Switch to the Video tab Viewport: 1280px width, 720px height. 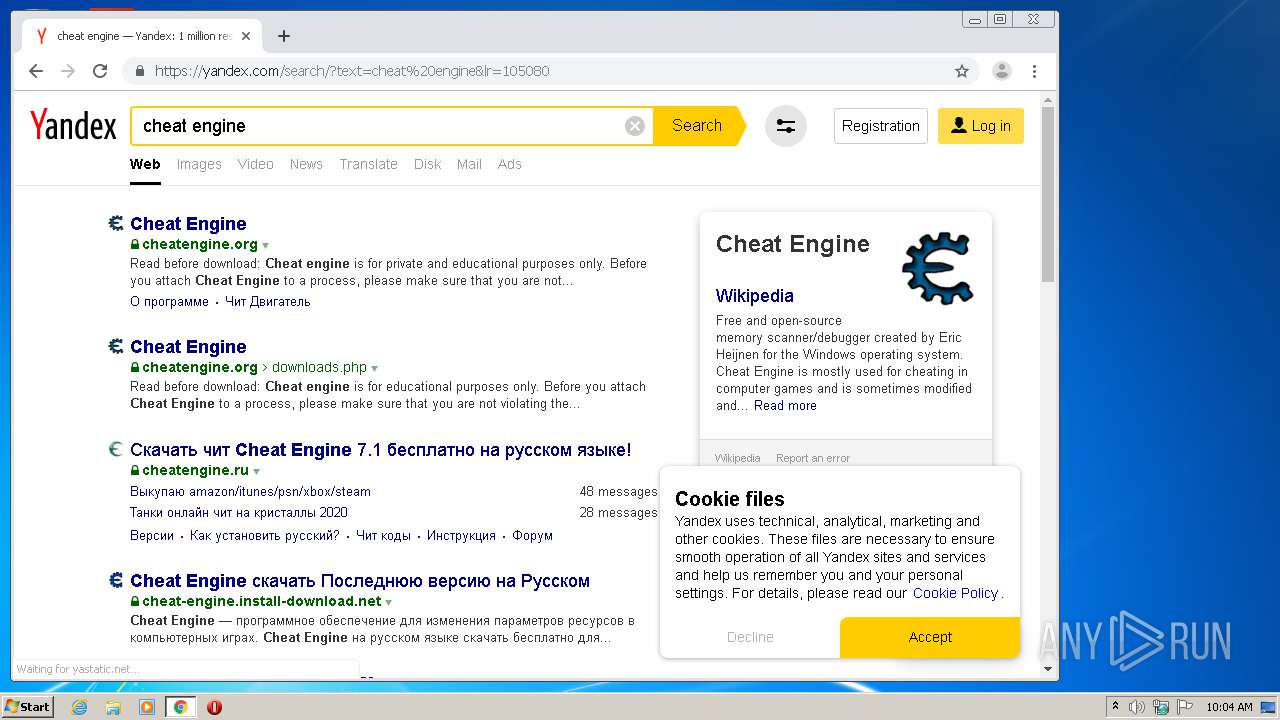(x=255, y=164)
